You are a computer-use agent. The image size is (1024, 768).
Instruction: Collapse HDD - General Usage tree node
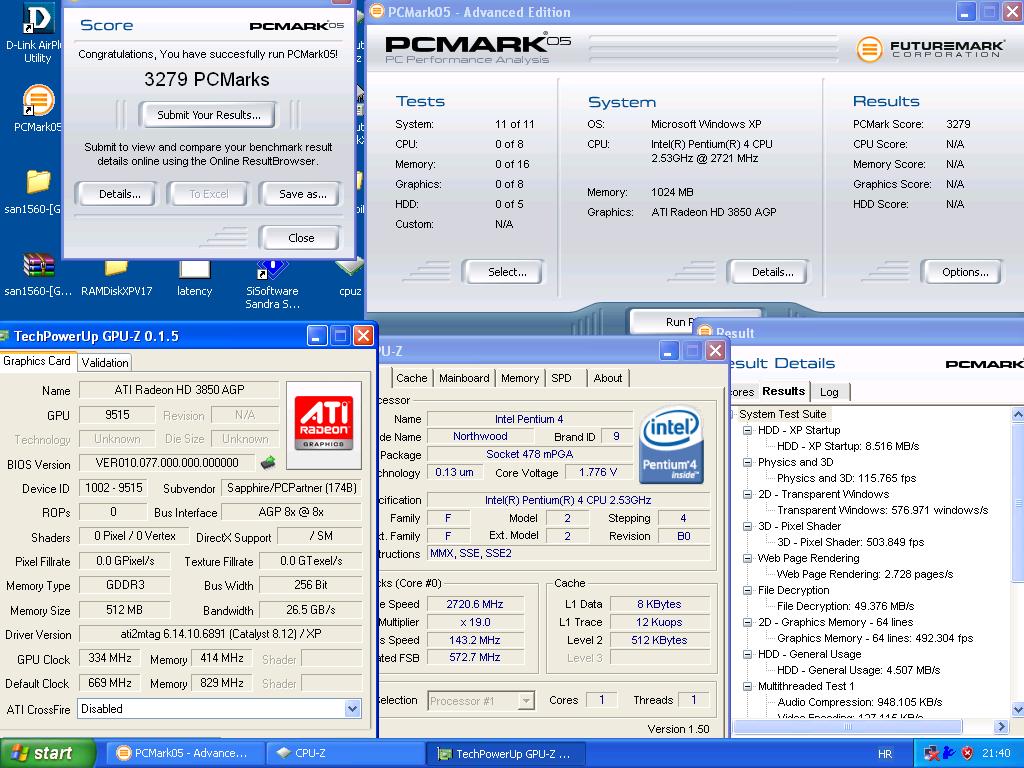[747, 654]
